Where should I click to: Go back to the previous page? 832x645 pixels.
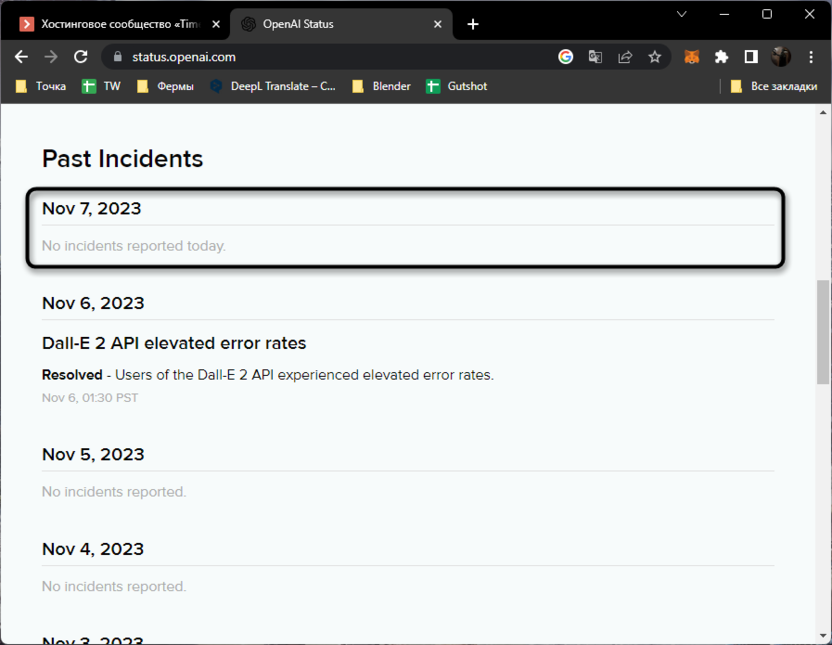(21, 57)
